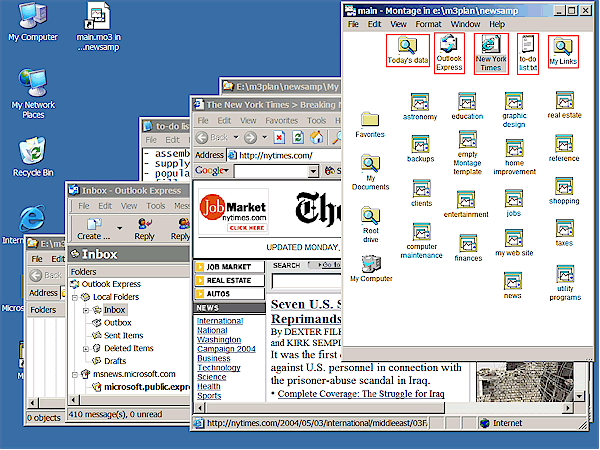
Task: Open the astronomy Montage icon
Action: [x=420, y=106]
